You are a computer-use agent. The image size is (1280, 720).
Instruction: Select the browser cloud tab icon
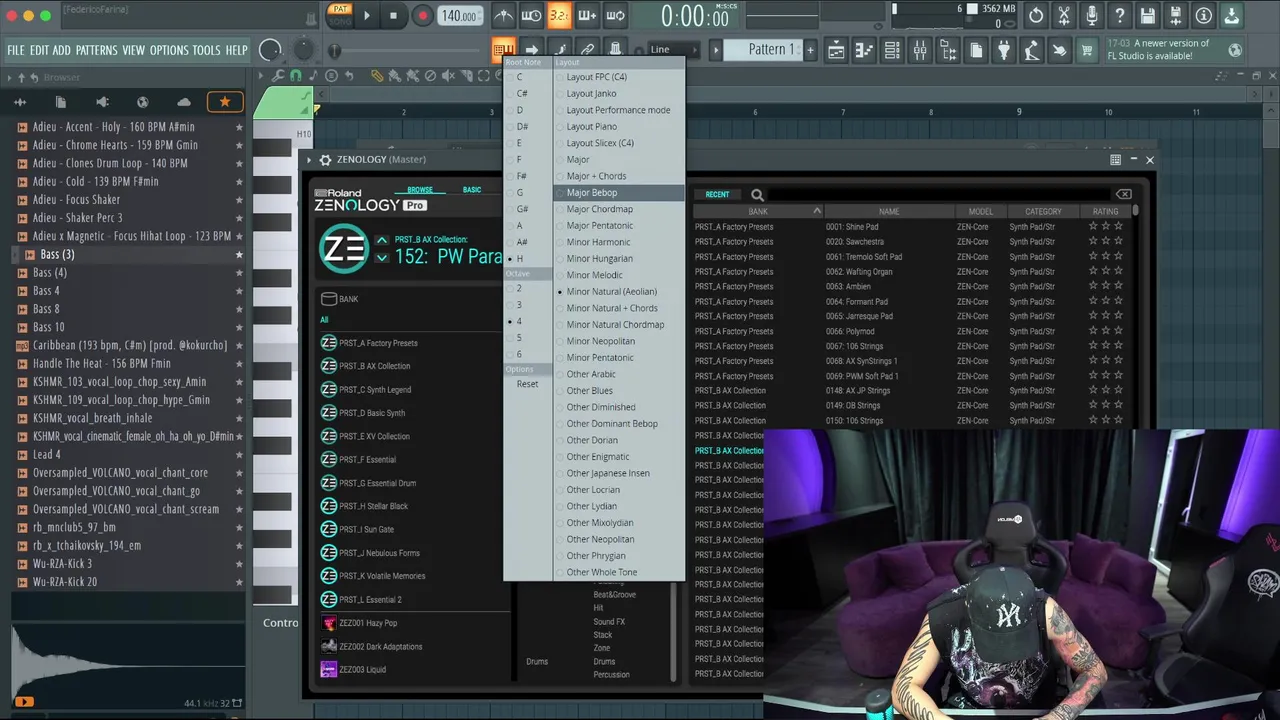pos(183,102)
